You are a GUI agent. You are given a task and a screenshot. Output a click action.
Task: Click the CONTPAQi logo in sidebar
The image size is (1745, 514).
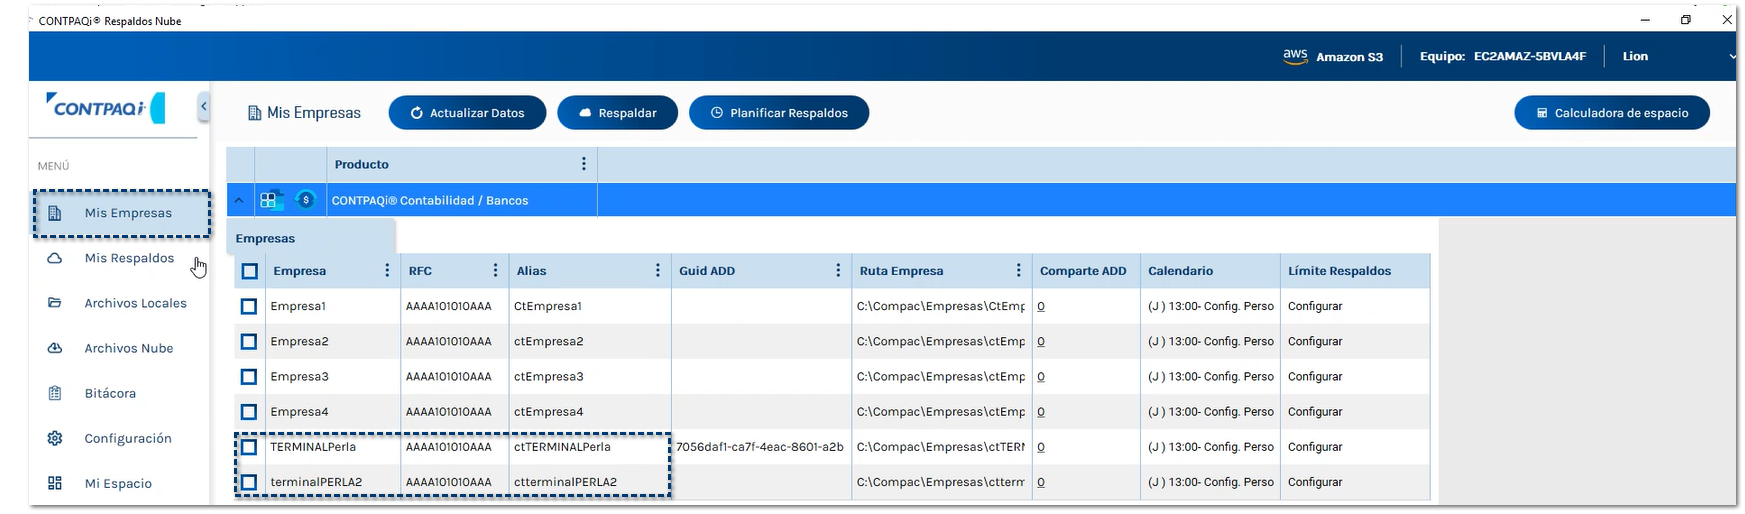tap(105, 107)
